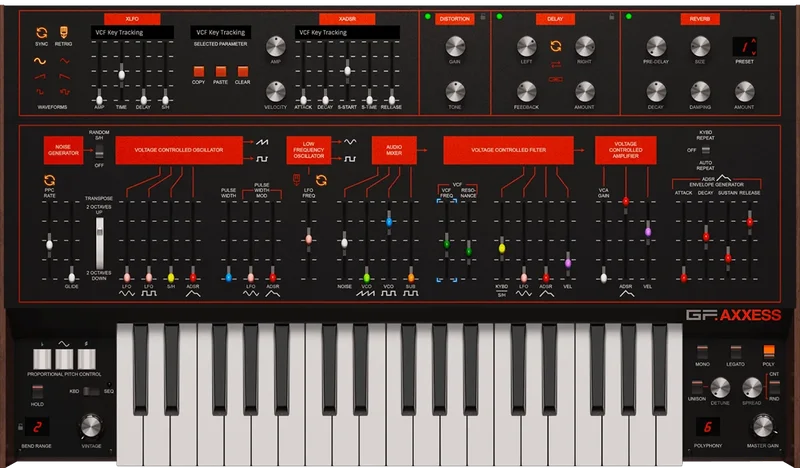Enable Legato voice mode
The image size is (800, 468).
[735, 352]
